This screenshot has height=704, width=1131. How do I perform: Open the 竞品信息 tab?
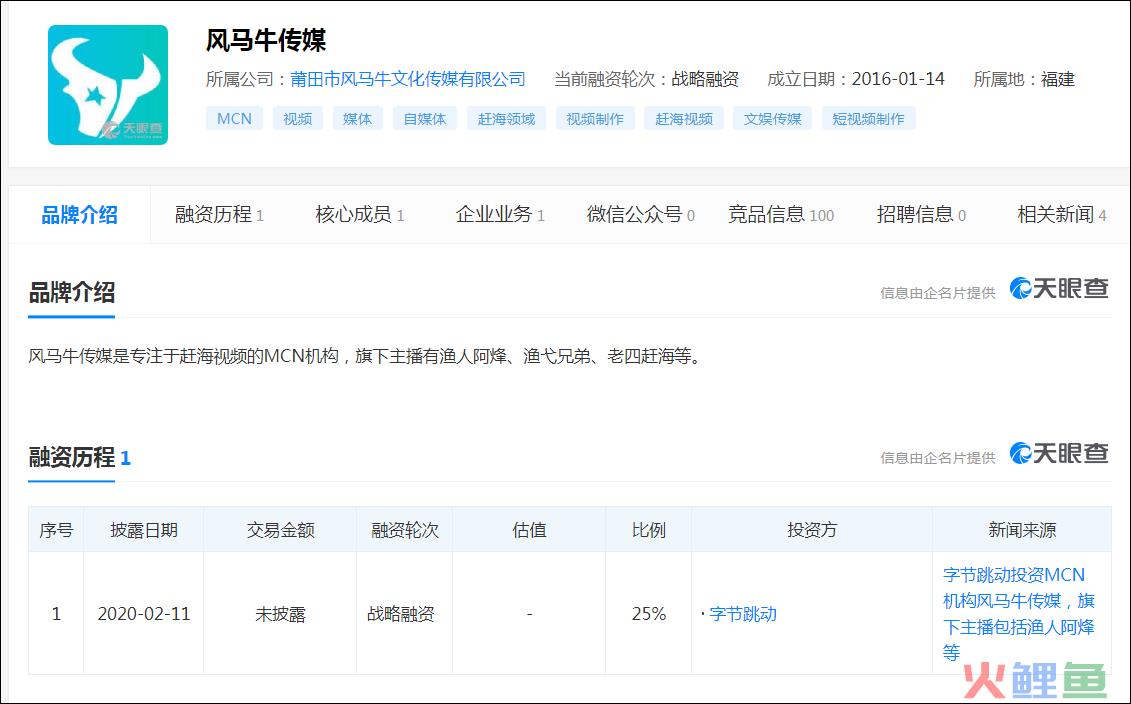pyautogui.click(x=780, y=214)
